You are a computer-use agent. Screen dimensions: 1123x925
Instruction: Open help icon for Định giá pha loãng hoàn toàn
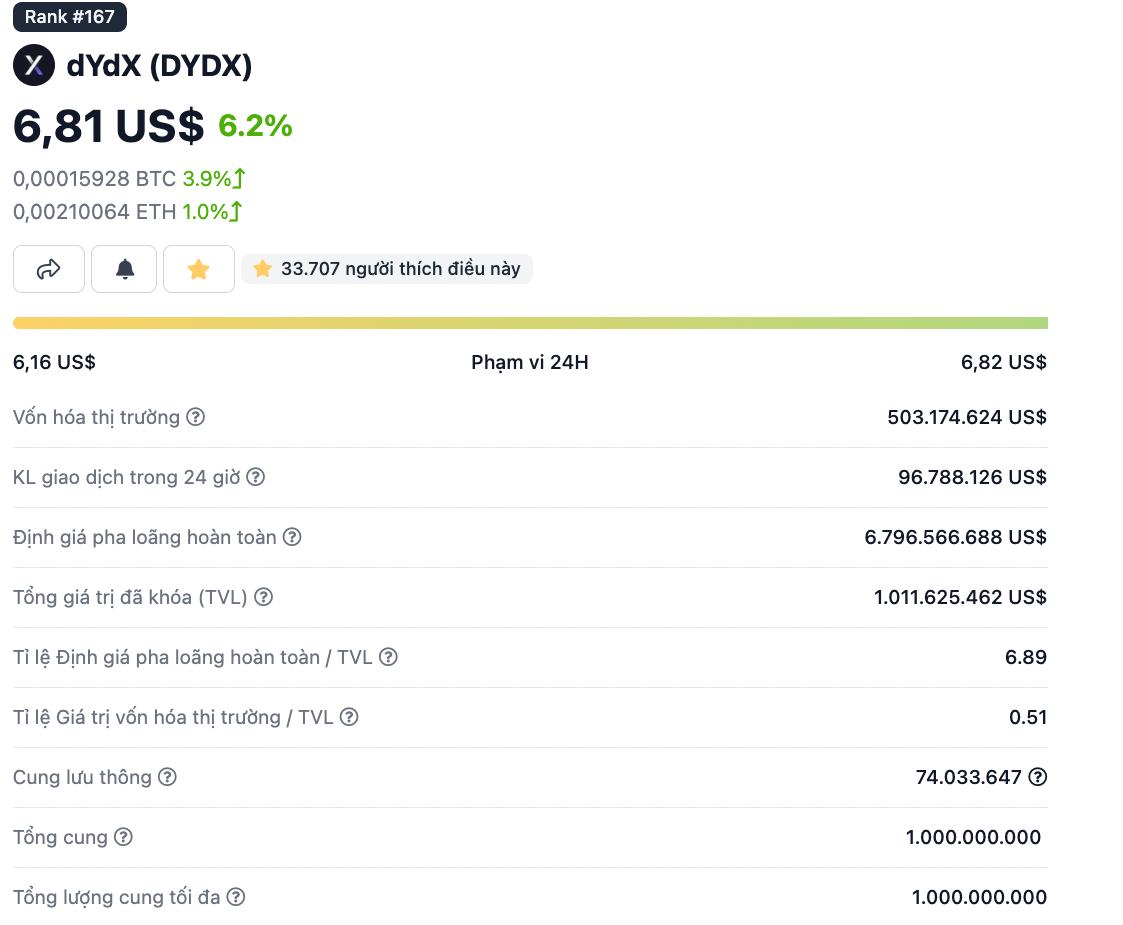[291, 537]
